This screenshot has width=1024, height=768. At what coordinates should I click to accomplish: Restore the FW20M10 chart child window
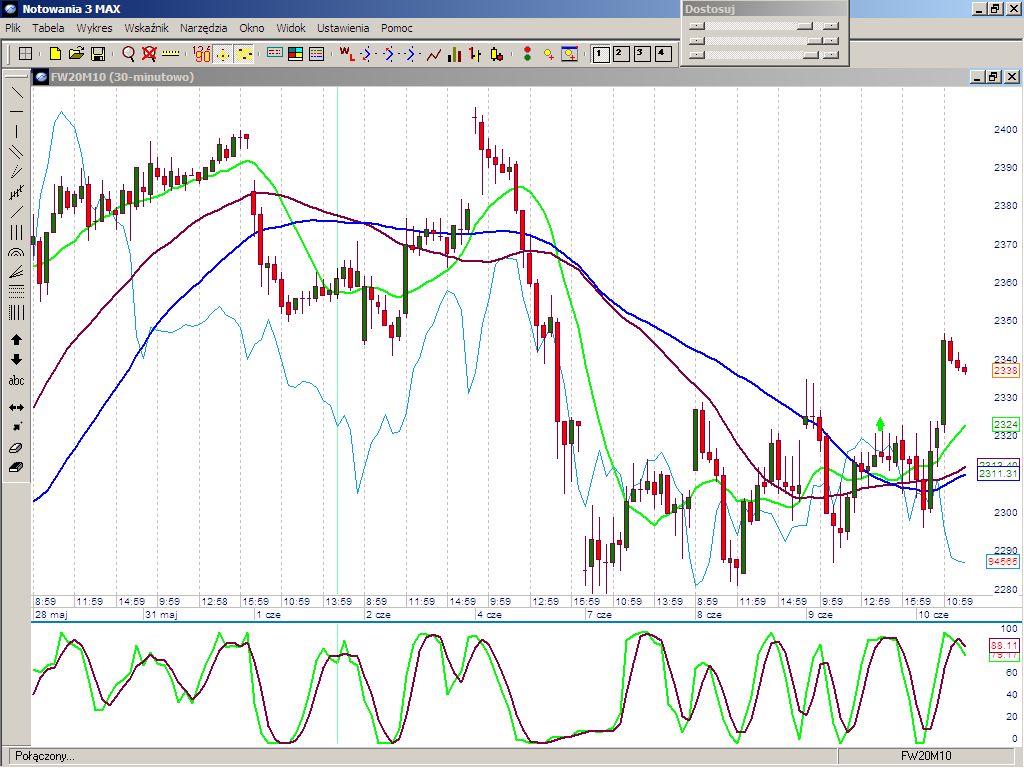pyautogui.click(x=993, y=77)
